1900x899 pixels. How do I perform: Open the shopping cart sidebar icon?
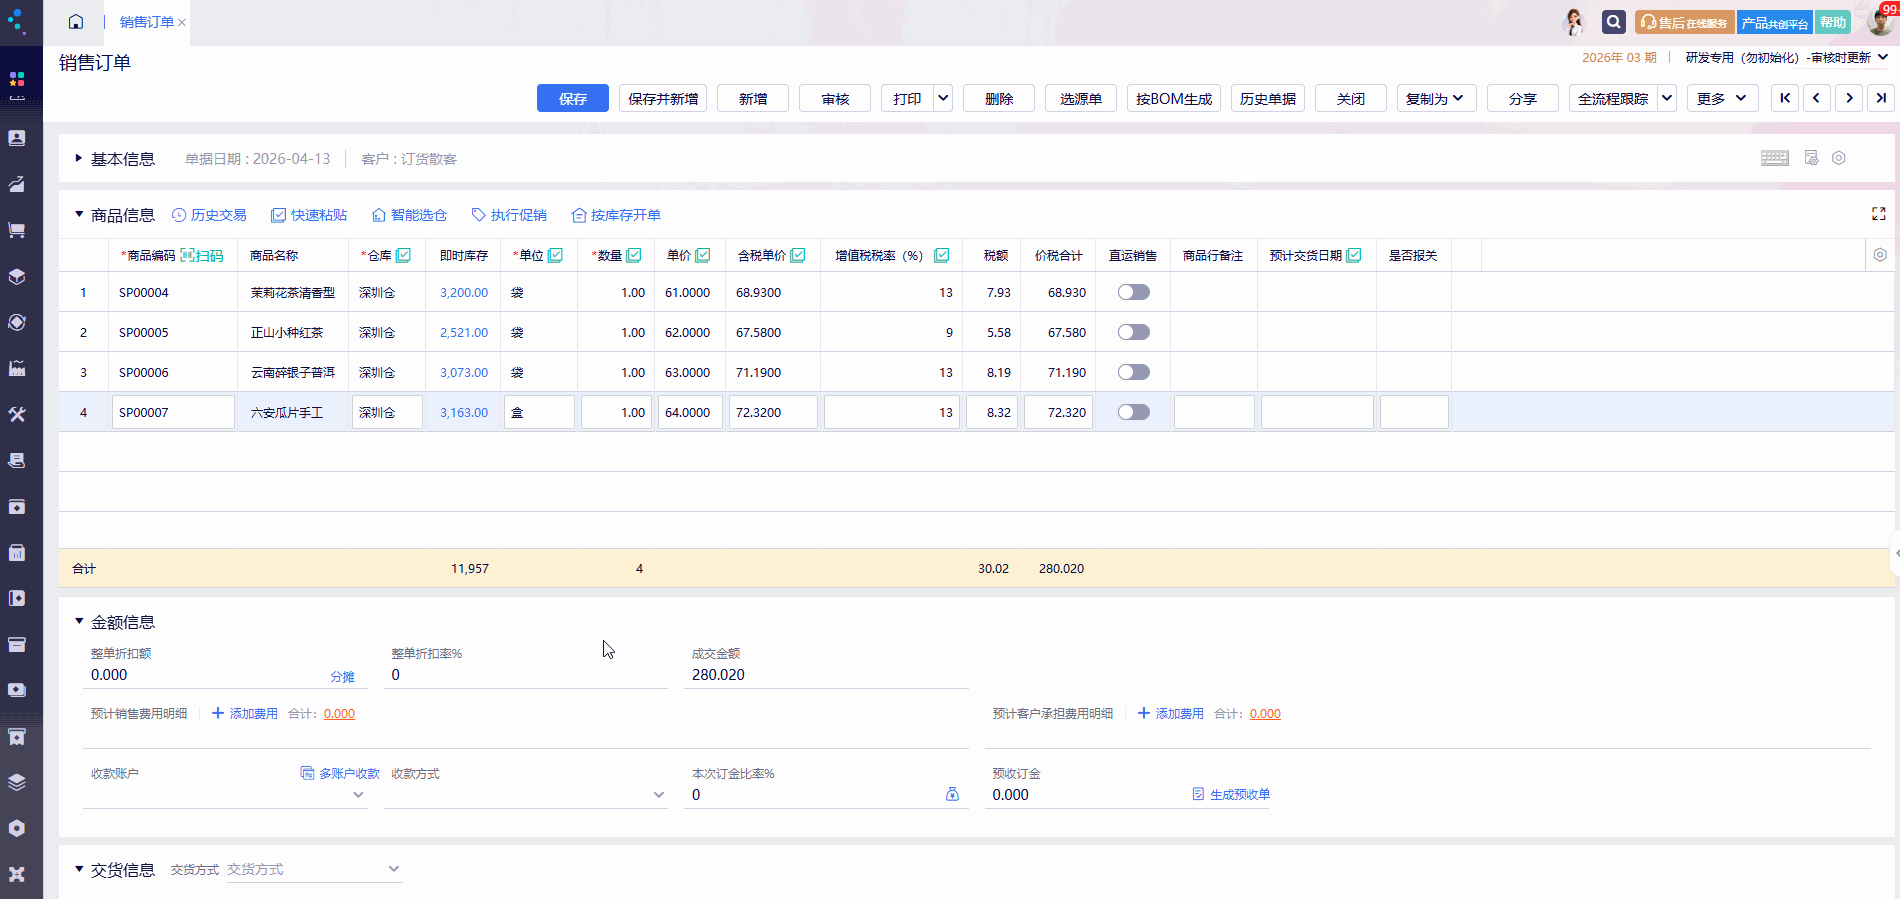pyautogui.click(x=17, y=230)
